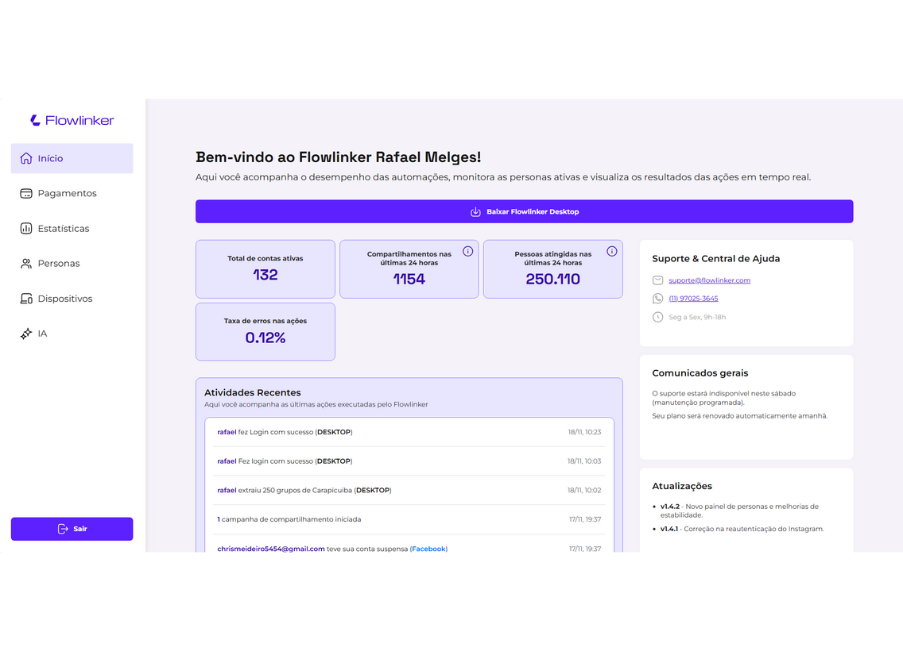Click the Personas people icon
The height and width of the screenshot is (651, 903).
click(x=25, y=263)
